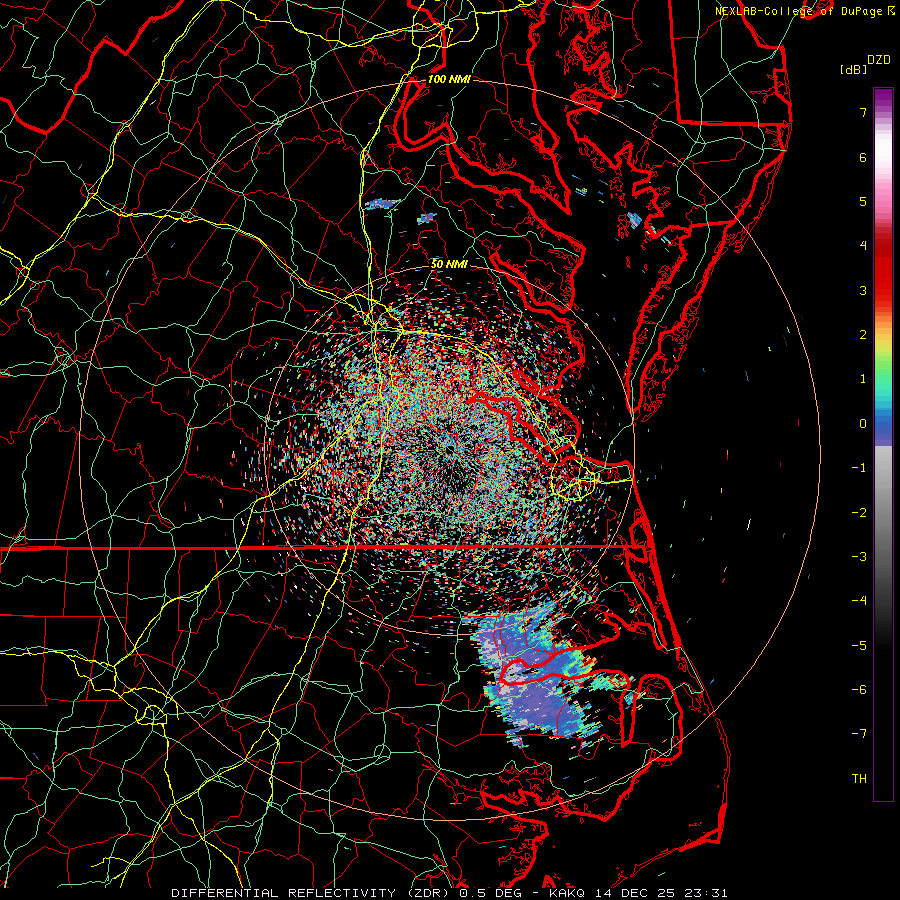Click the 6 value on color scale
This screenshot has height=900, width=900.
coord(863,157)
